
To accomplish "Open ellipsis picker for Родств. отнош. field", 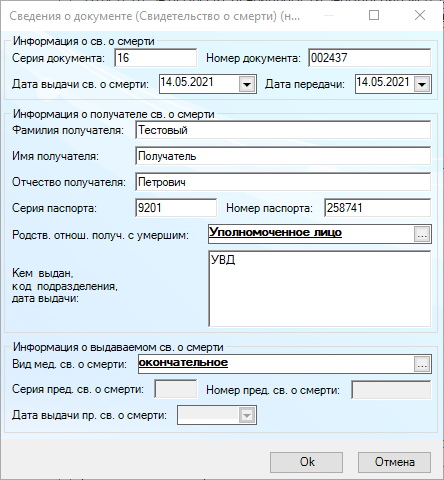I will click(x=422, y=235).
